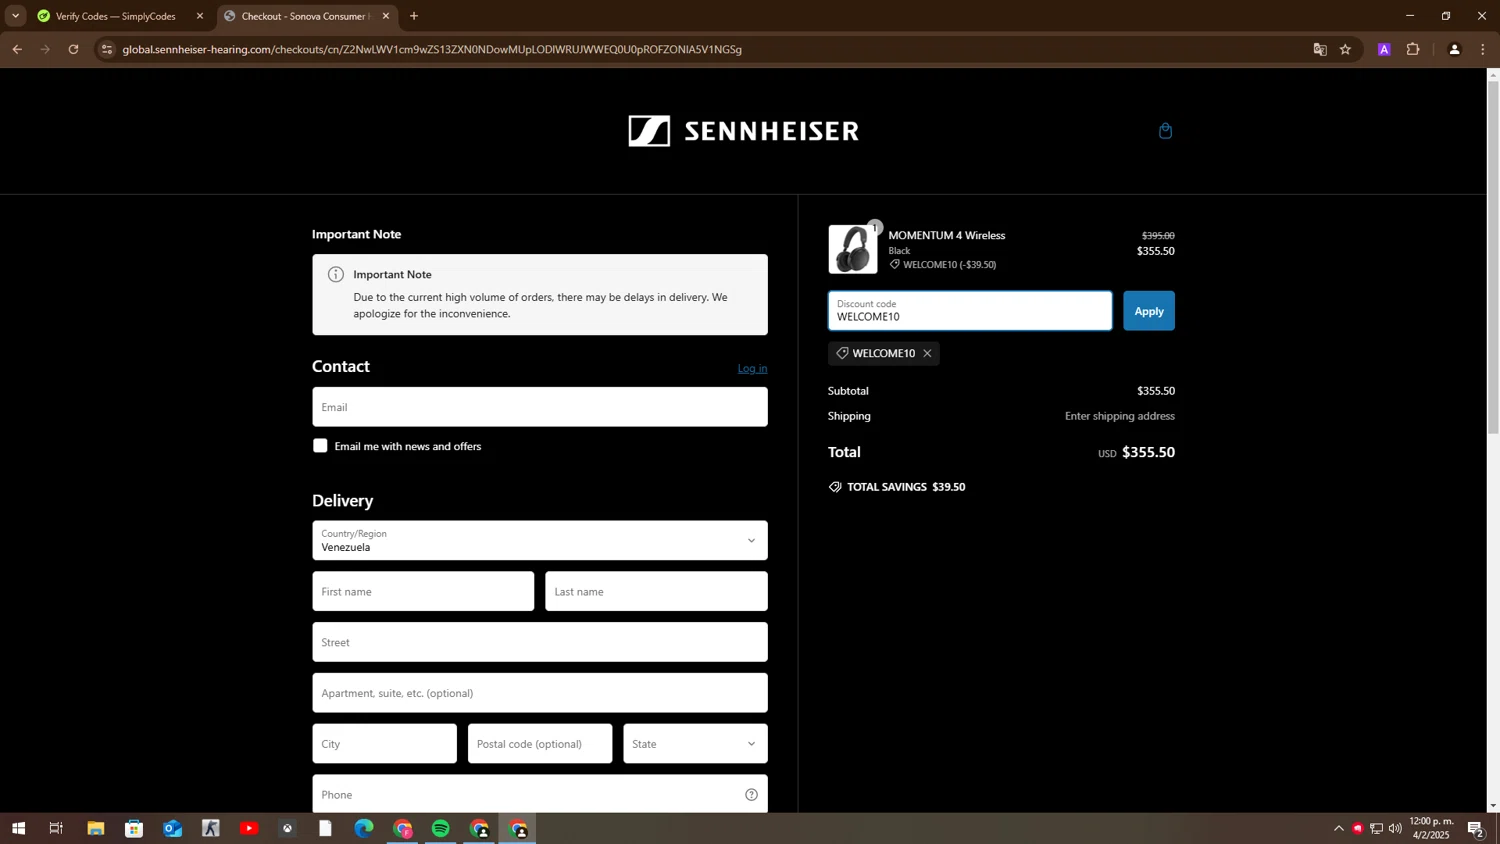Remove the applied WELCOME10 discount tag
1500x844 pixels.
pyautogui.click(x=927, y=353)
